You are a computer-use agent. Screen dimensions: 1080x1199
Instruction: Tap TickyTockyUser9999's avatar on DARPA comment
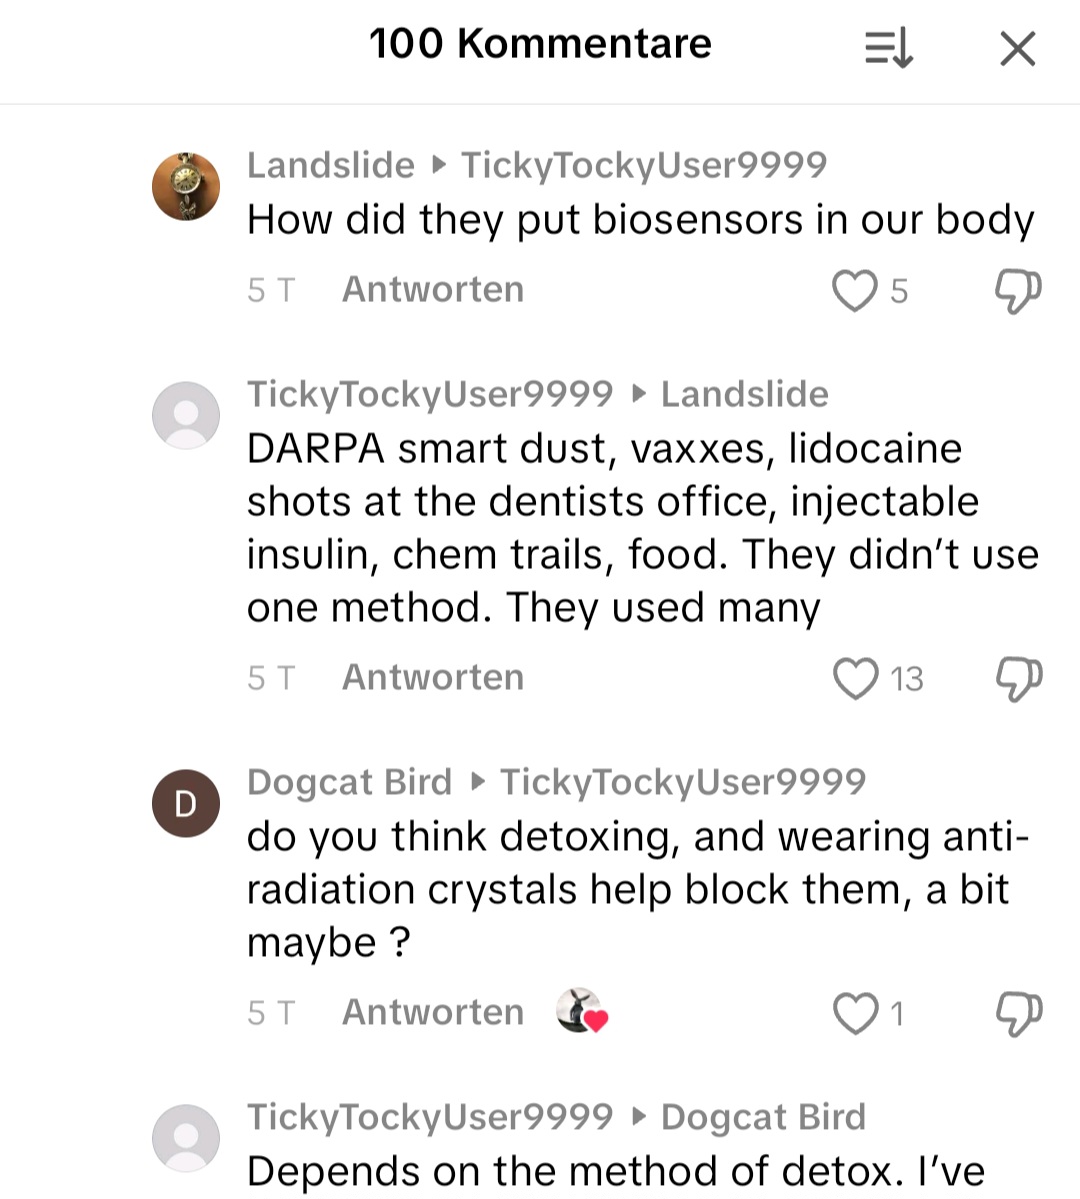(x=186, y=415)
